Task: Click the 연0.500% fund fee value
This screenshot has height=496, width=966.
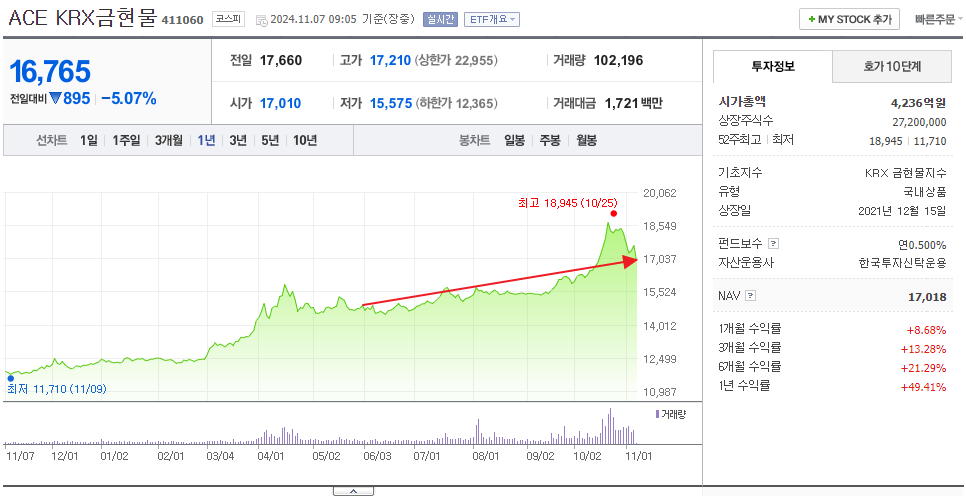Action: [922, 245]
